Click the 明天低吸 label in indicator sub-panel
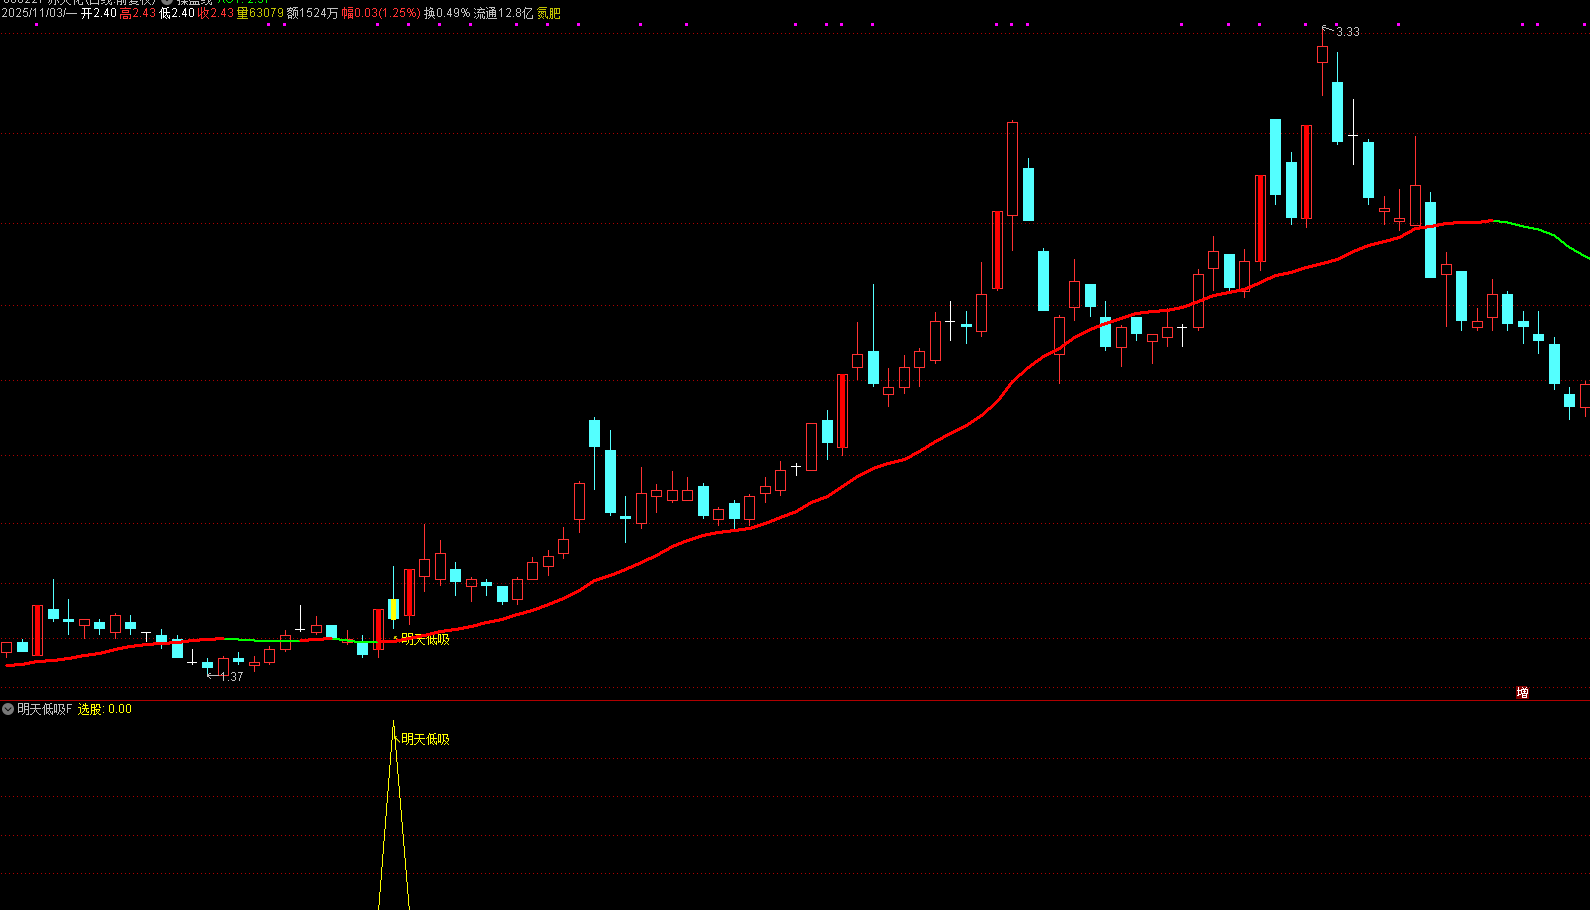This screenshot has height=910, width=1590. click(425, 740)
